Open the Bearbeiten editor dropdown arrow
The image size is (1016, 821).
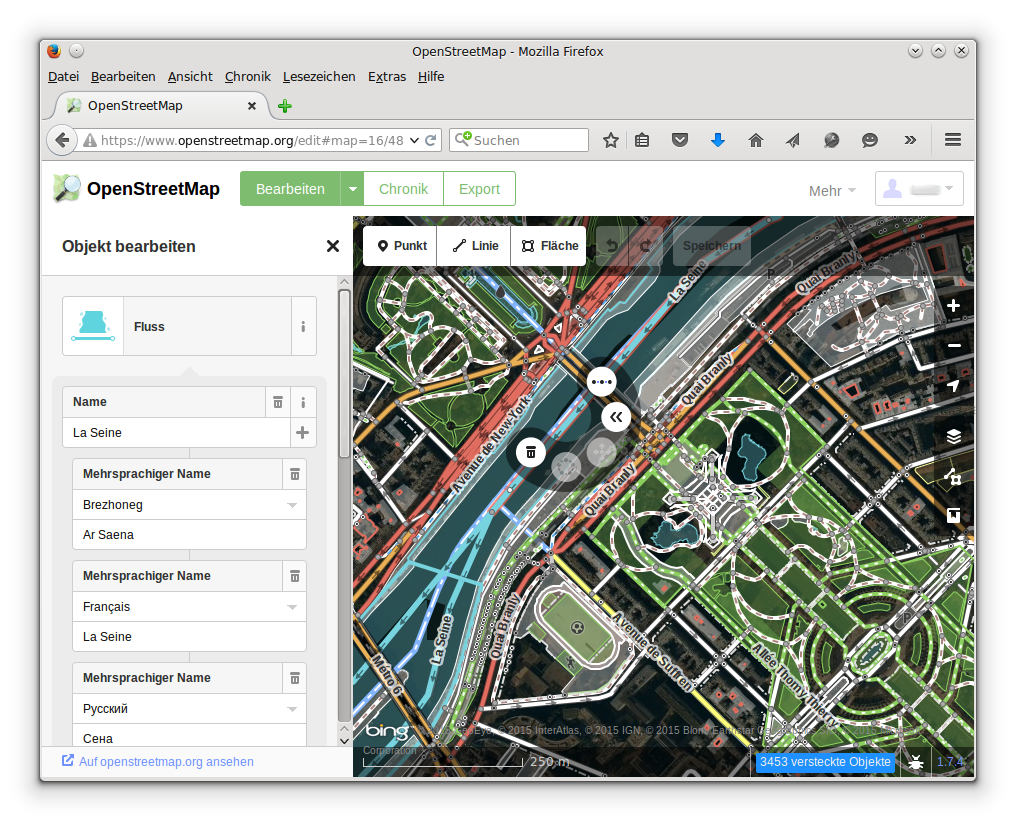pos(351,189)
